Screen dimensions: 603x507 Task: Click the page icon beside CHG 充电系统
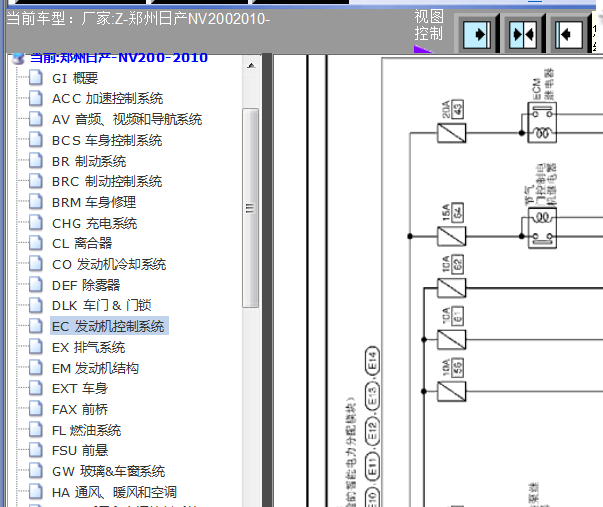(x=36, y=222)
